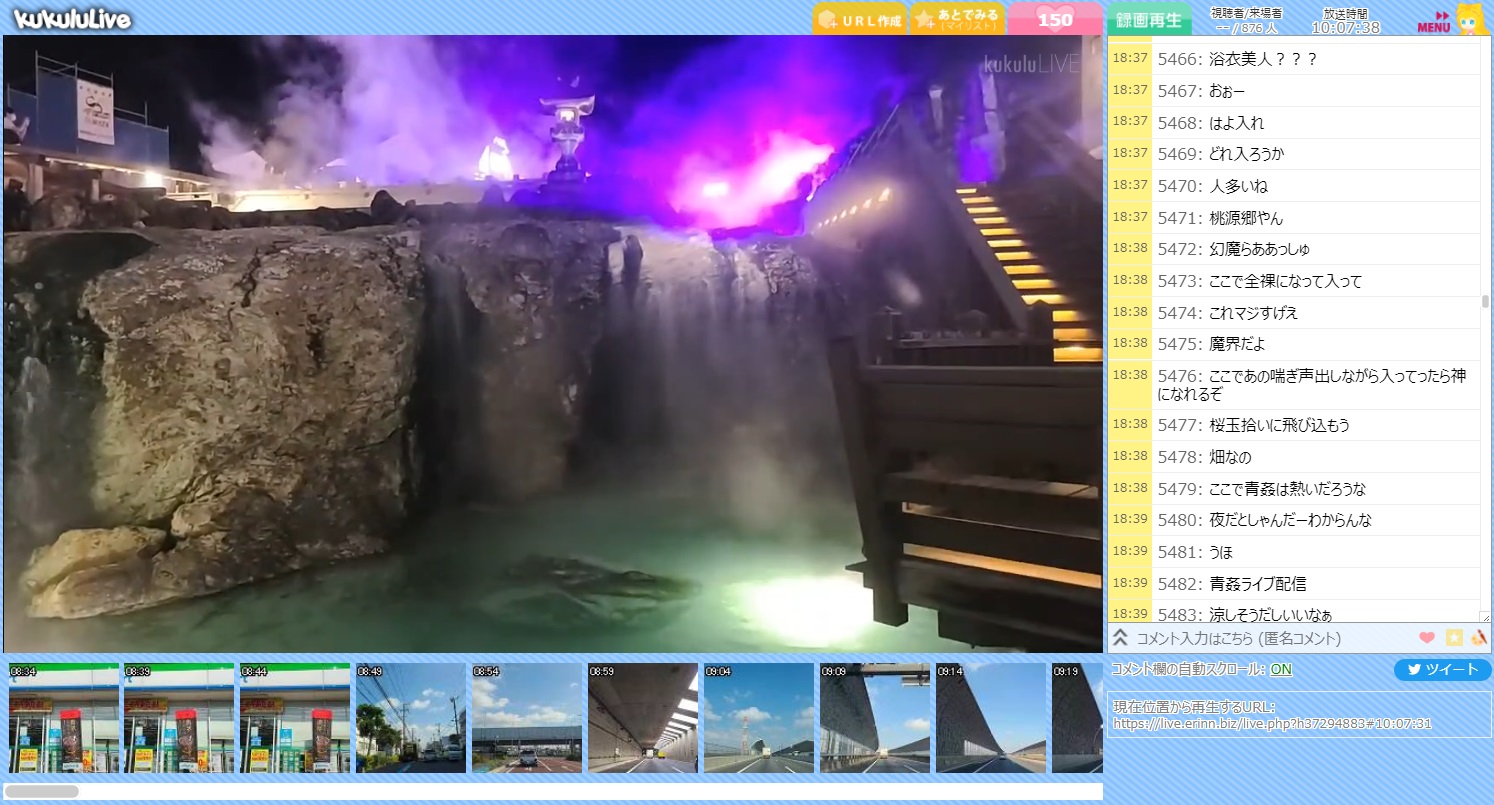Click the blonde mascot character icon

coord(1471,19)
